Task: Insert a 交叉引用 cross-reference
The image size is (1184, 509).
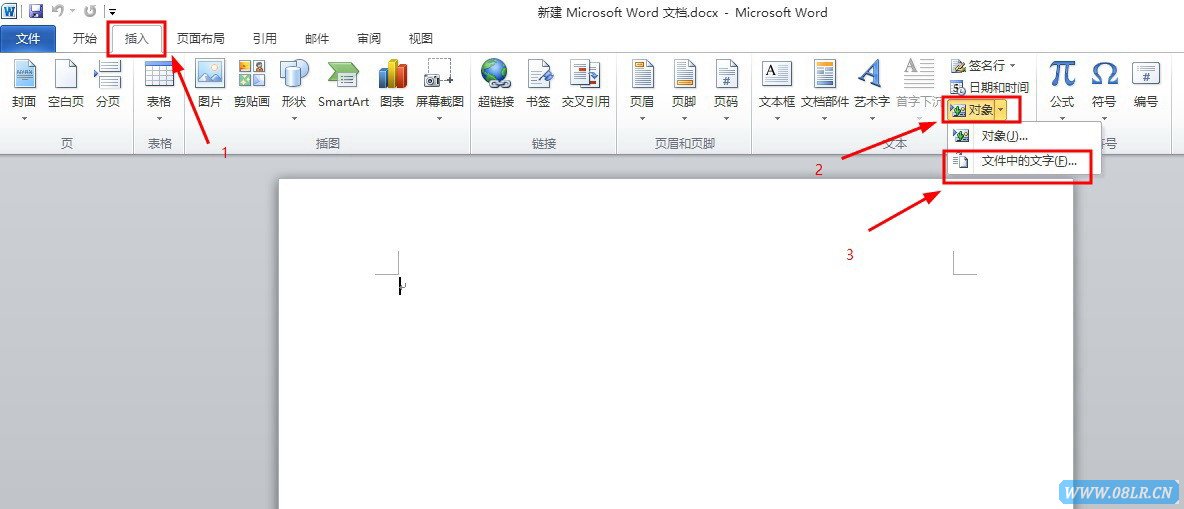Action: [x=585, y=83]
